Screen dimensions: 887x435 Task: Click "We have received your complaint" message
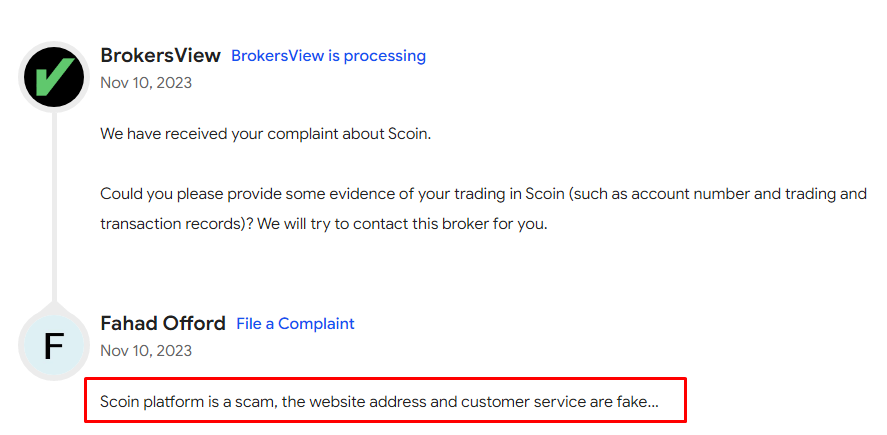pyautogui.click(x=265, y=133)
